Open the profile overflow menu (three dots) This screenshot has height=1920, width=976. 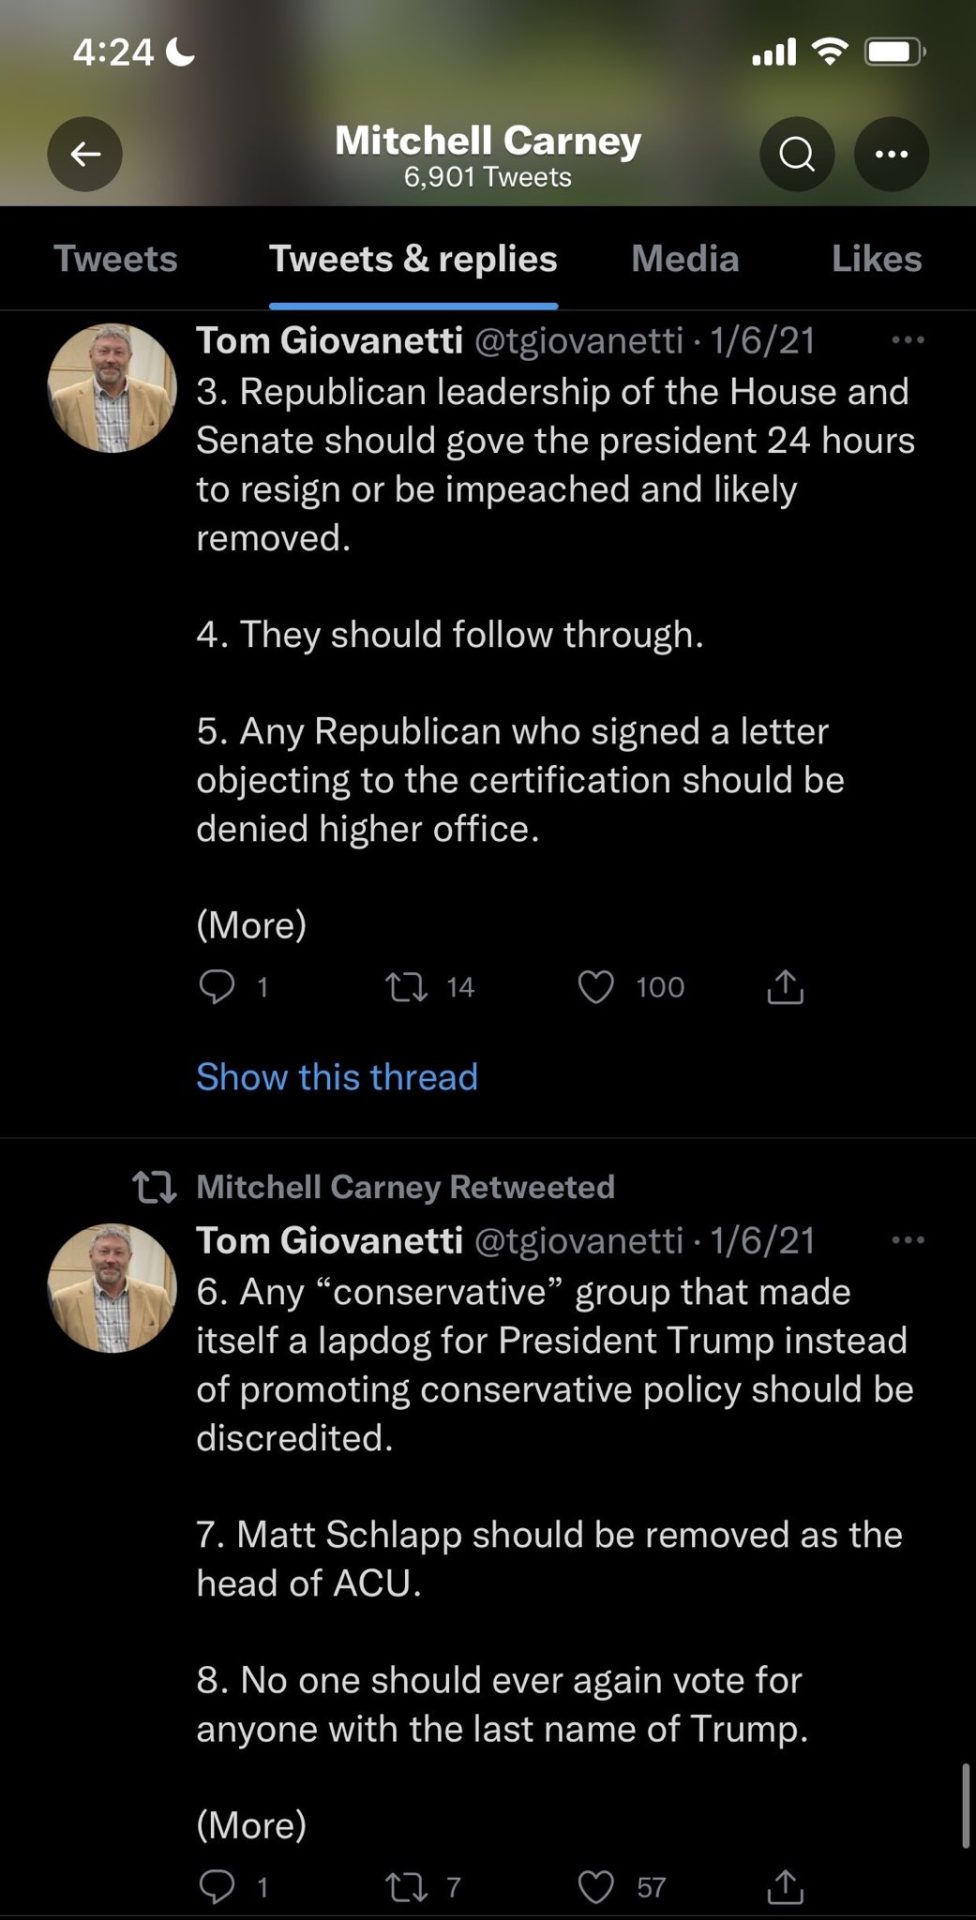[891, 154]
